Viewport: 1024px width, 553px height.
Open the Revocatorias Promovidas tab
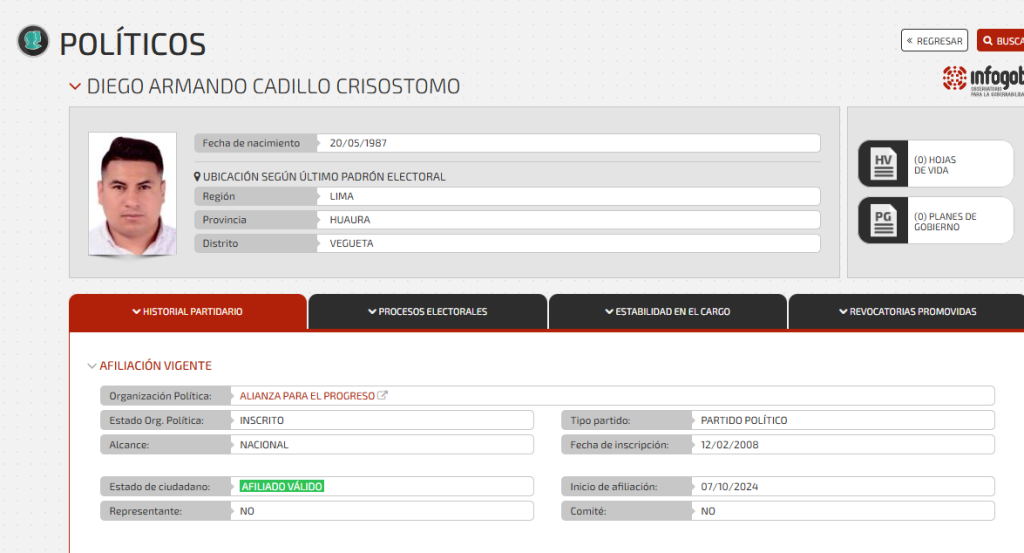[906, 312]
